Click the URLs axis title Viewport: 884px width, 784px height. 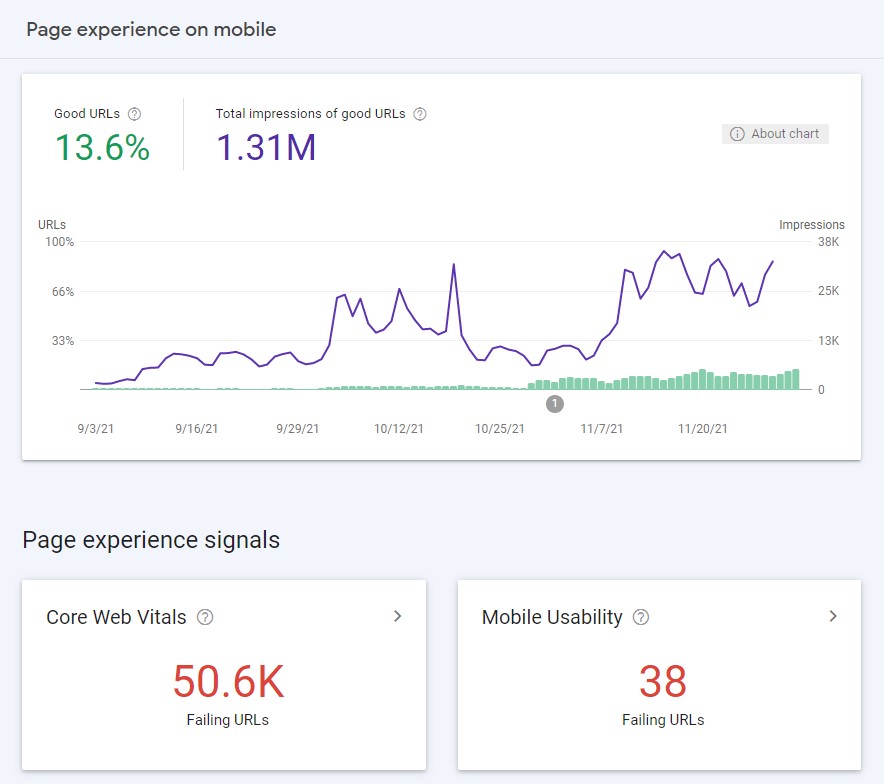(x=52, y=224)
